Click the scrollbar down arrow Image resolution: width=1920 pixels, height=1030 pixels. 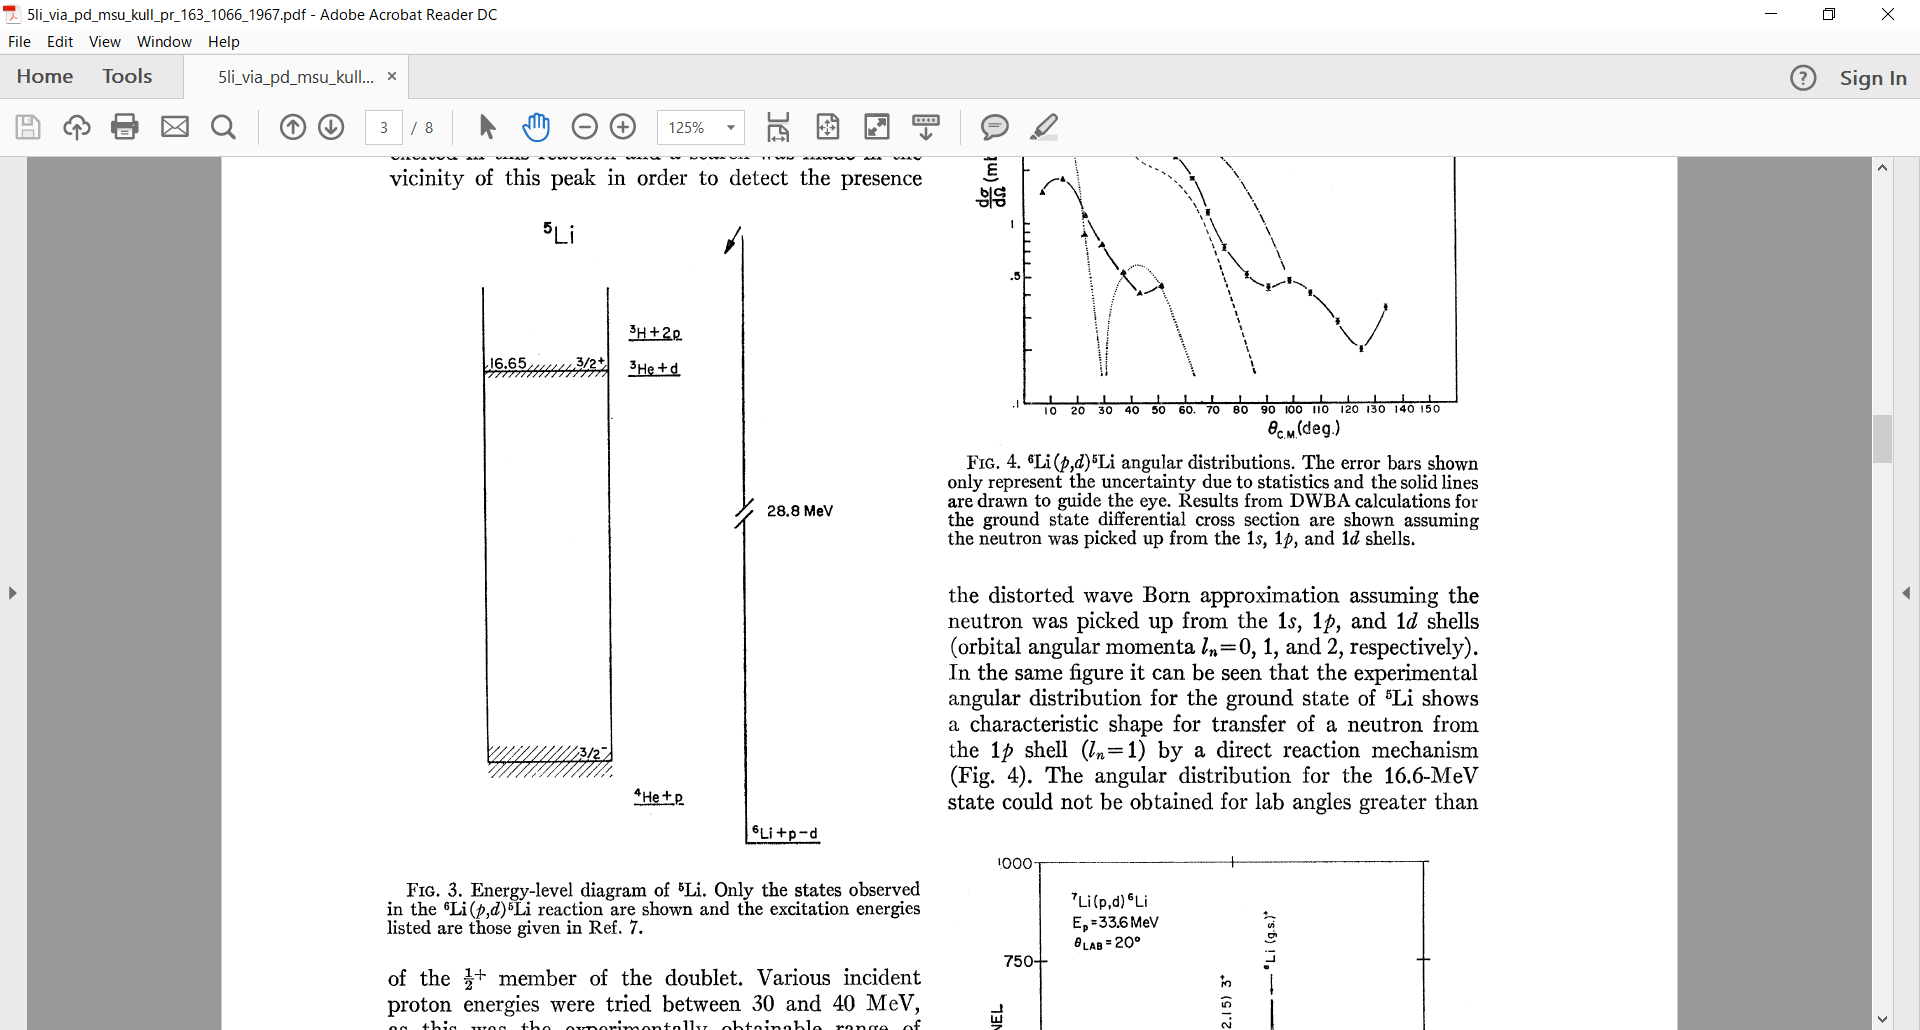(x=1883, y=1019)
